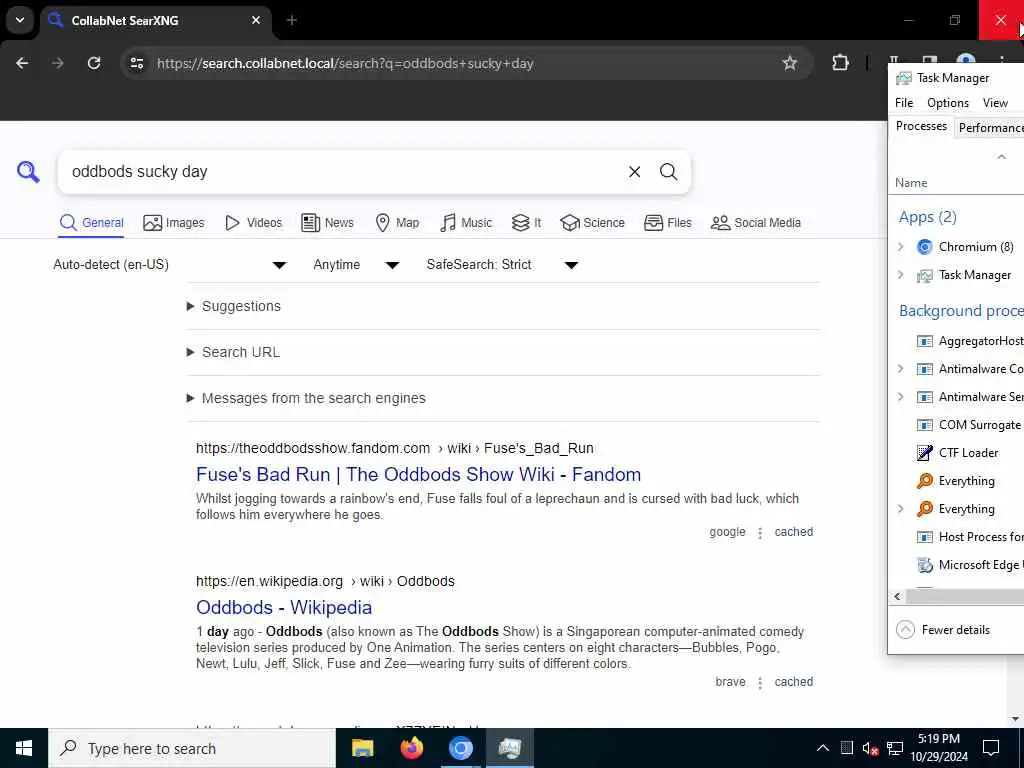This screenshot has height=768, width=1024.
Task: Clear the search query with X
Action: point(634,172)
